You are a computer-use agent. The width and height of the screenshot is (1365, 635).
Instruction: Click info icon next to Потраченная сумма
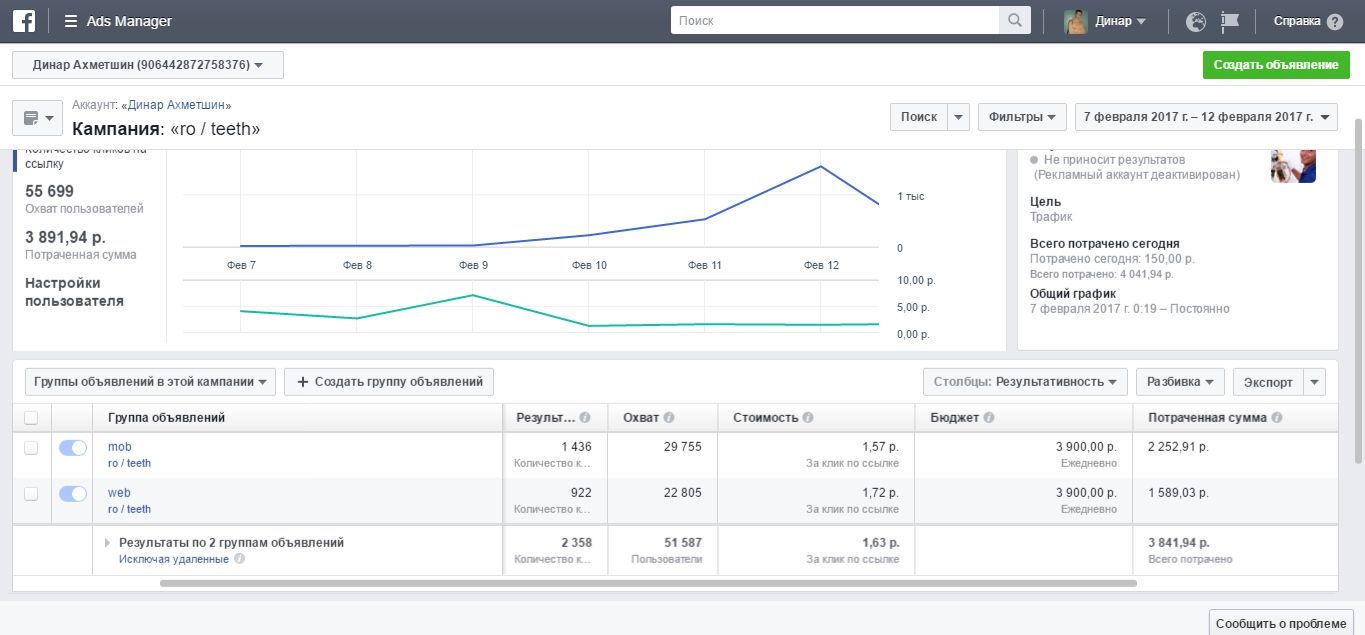1277,418
